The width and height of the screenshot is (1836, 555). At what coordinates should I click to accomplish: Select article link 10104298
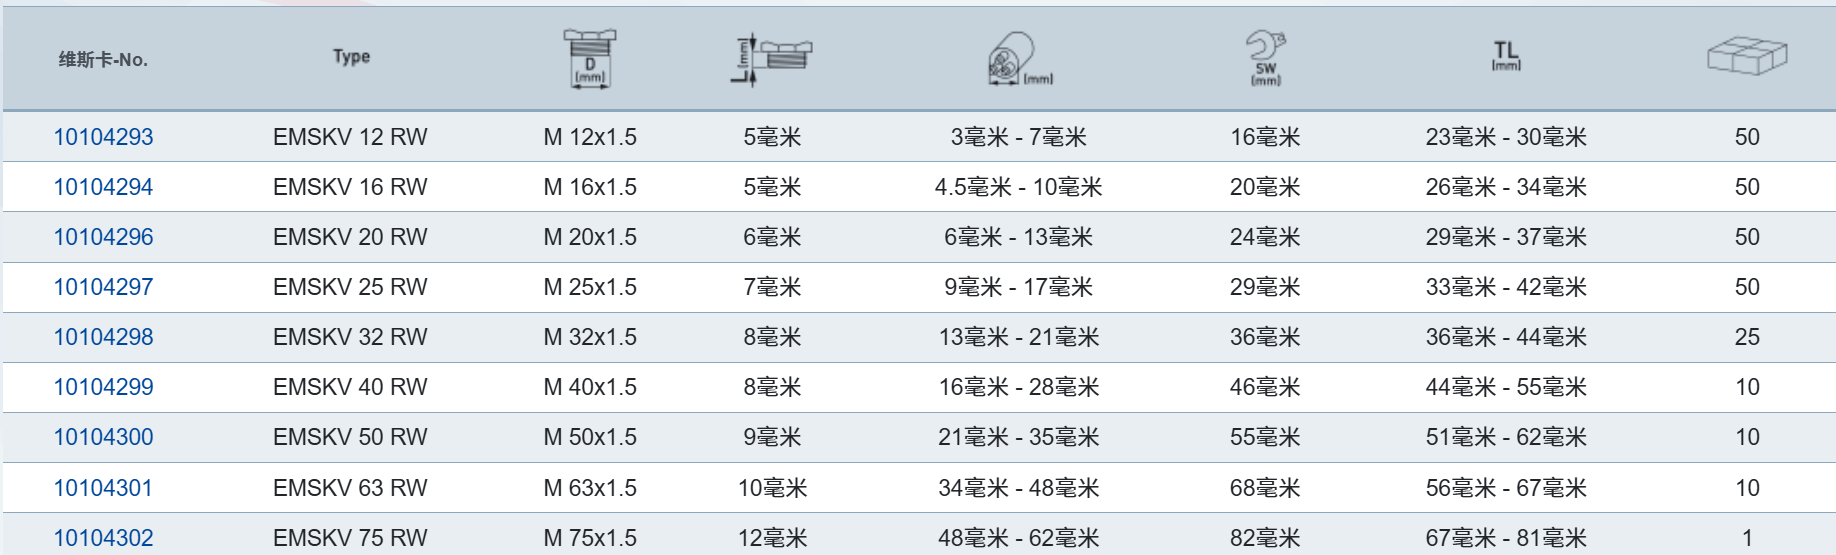[103, 337]
